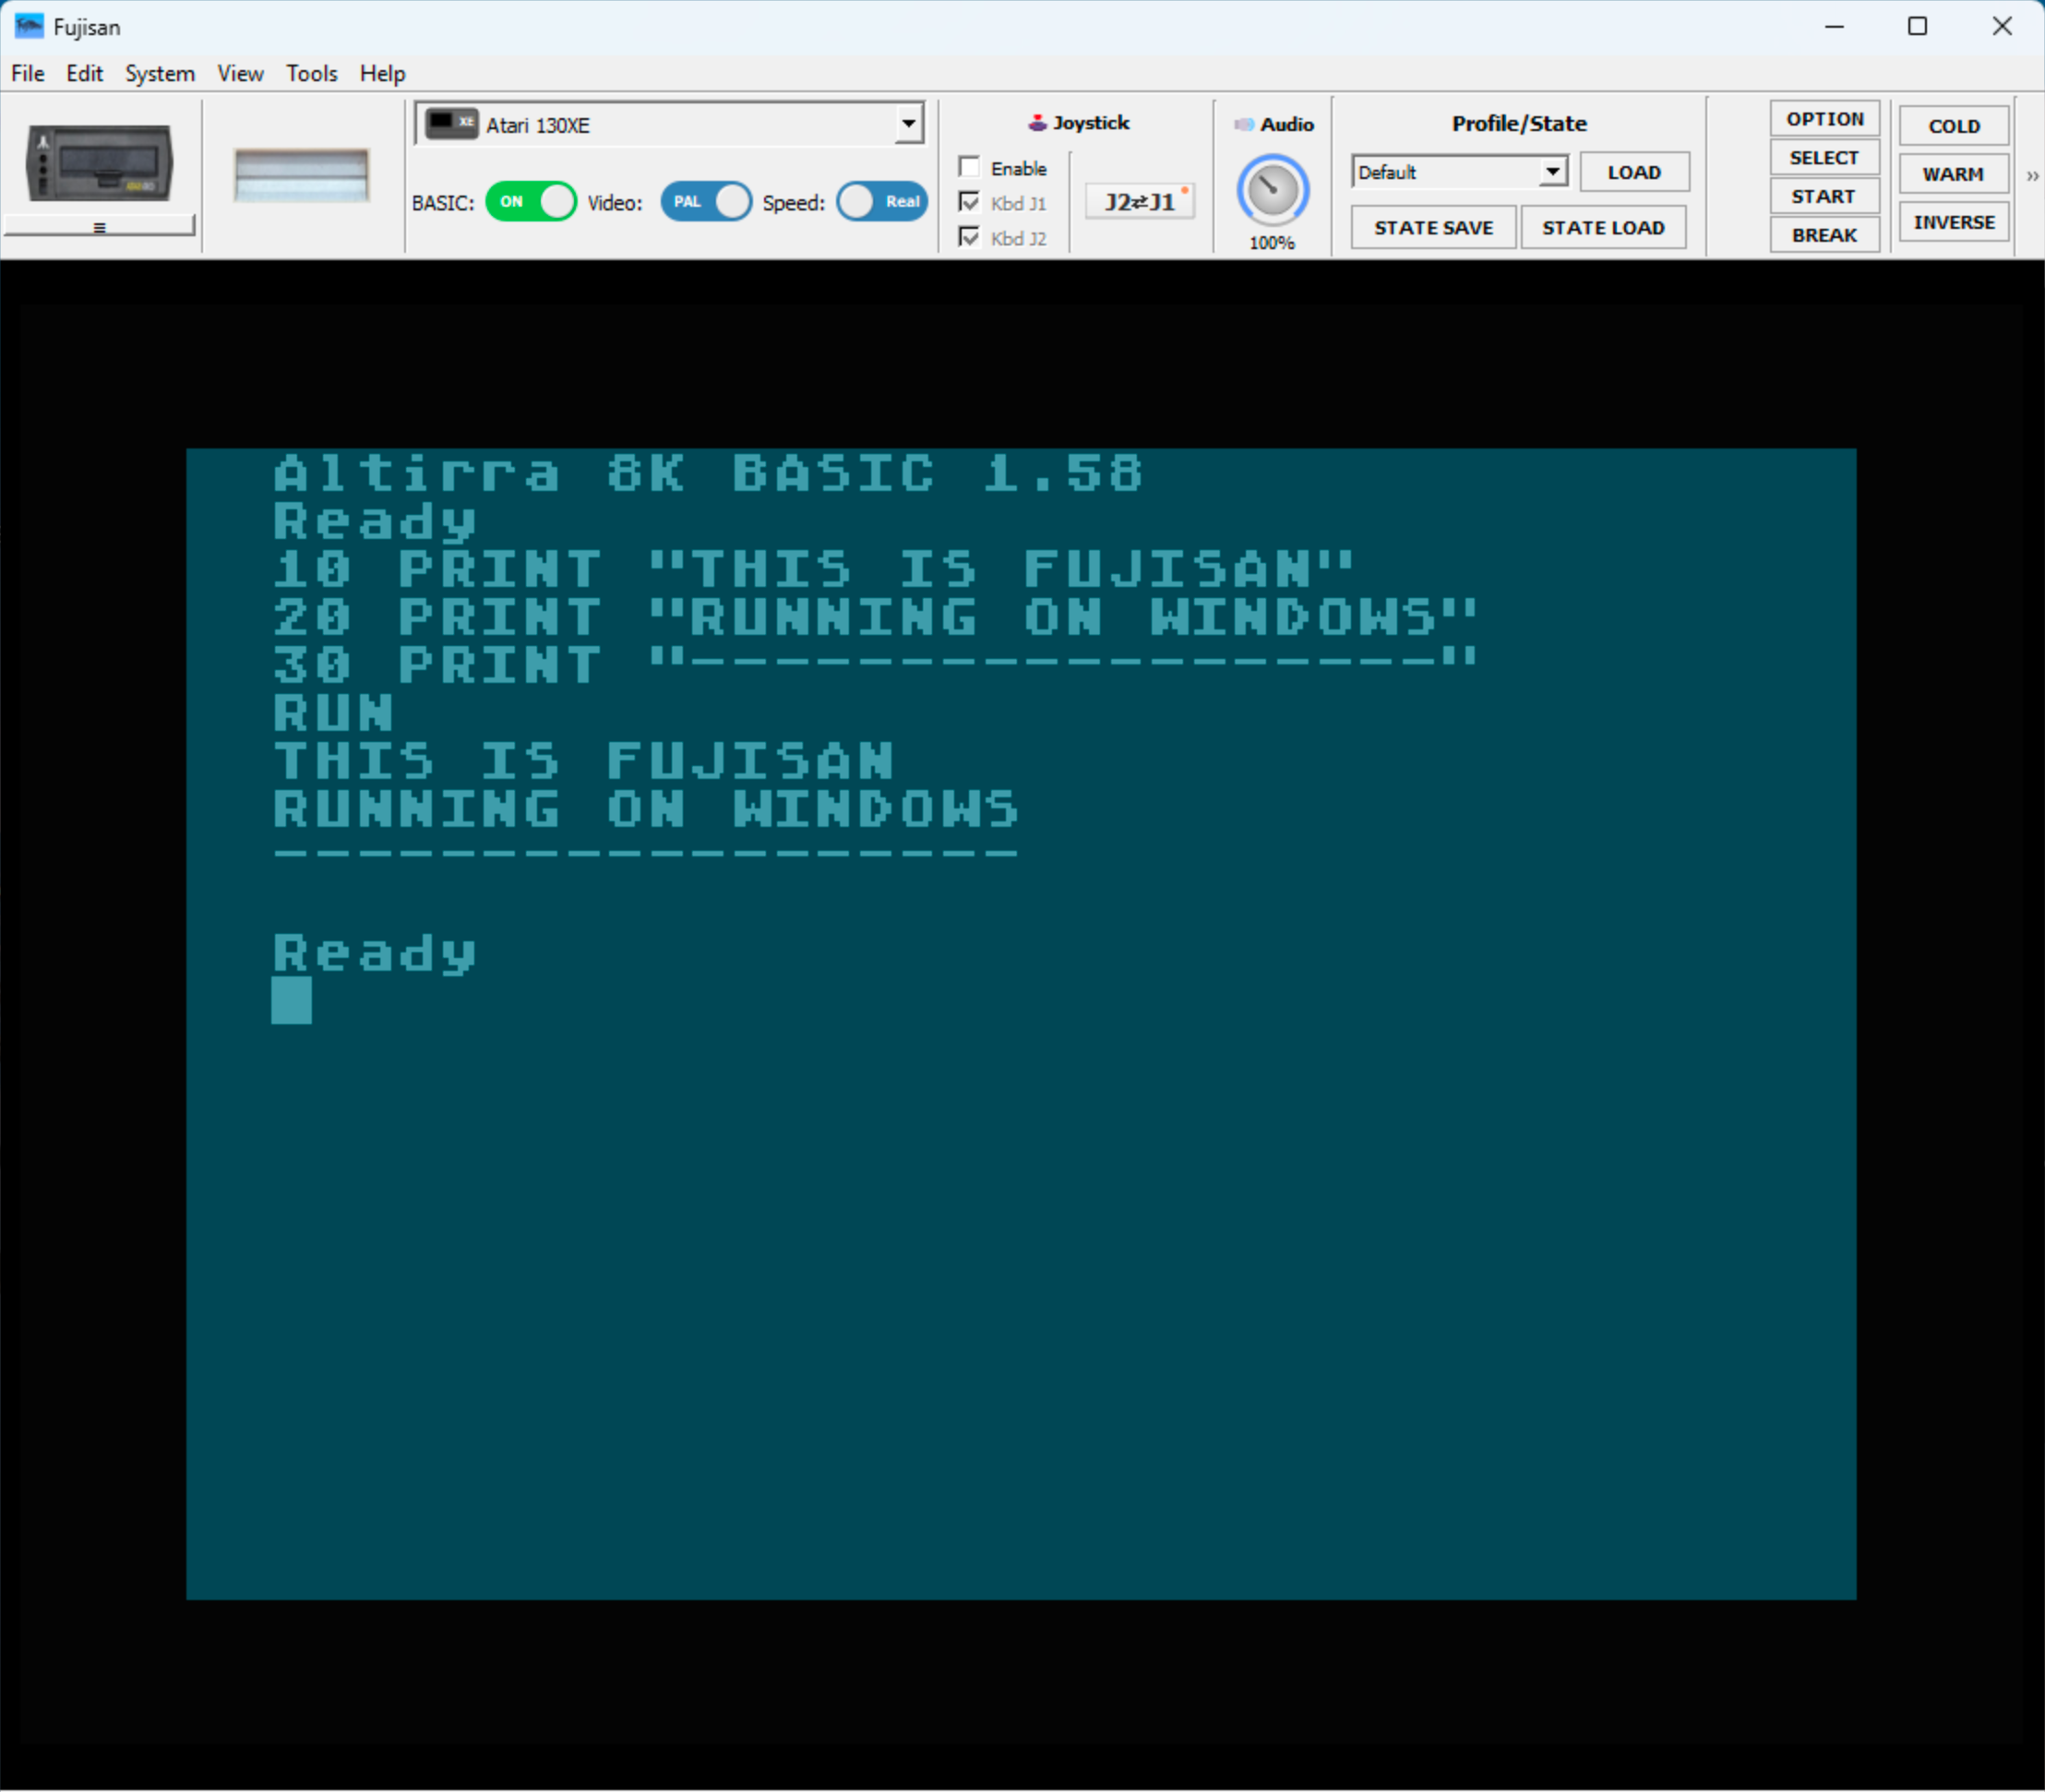Open the Atari 130XE machine dropdown

[670, 125]
